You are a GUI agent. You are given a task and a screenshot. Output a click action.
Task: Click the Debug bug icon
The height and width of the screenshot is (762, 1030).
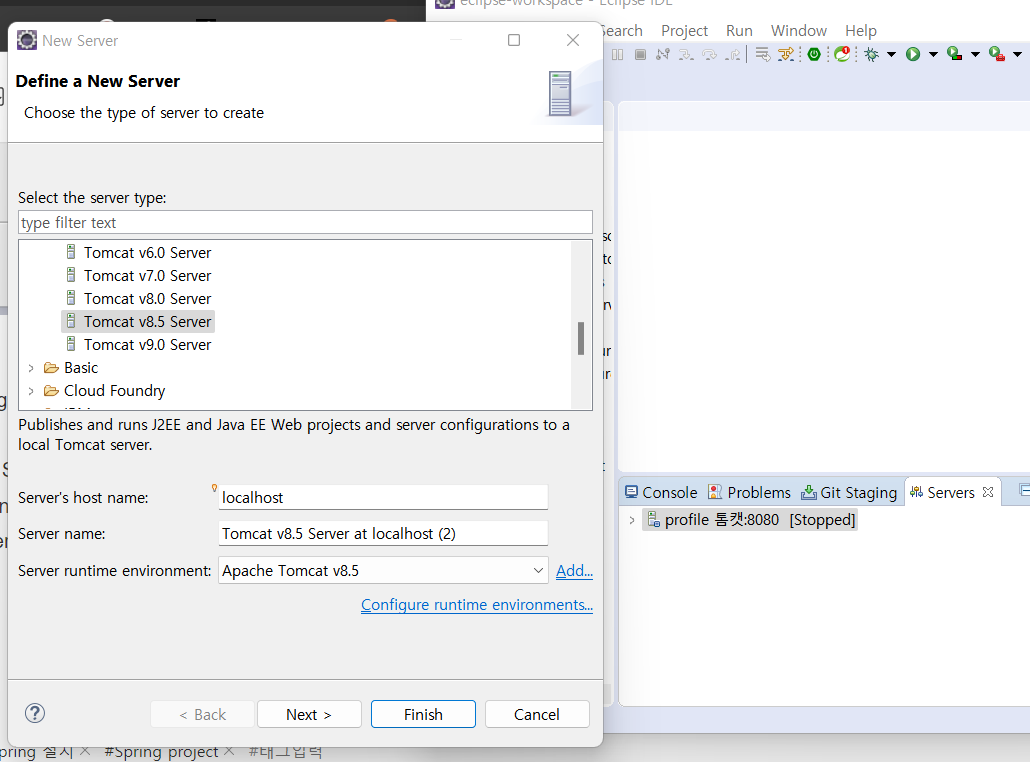point(872,55)
